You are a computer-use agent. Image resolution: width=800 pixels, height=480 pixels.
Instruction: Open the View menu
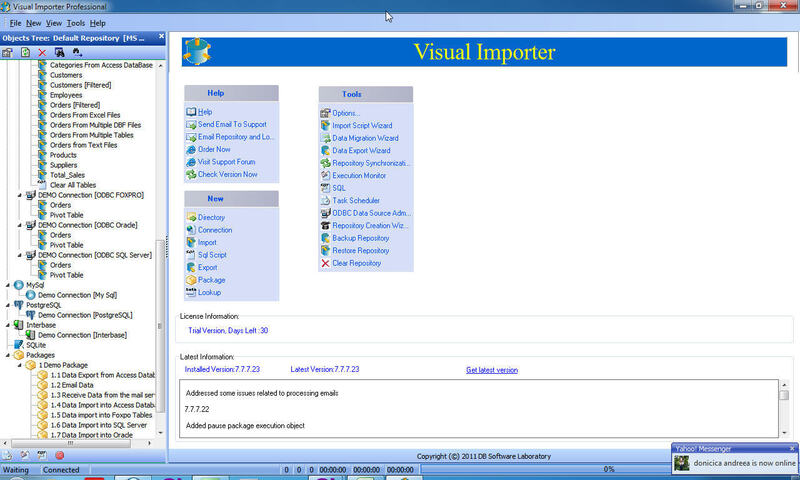pos(53,22)
